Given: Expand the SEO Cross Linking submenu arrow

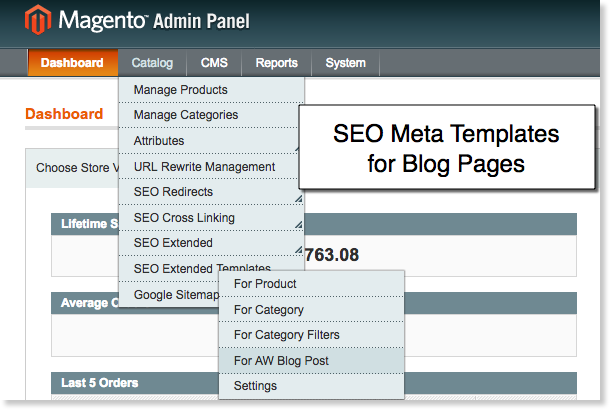Looking at the screenshot, I should point(298,225).
